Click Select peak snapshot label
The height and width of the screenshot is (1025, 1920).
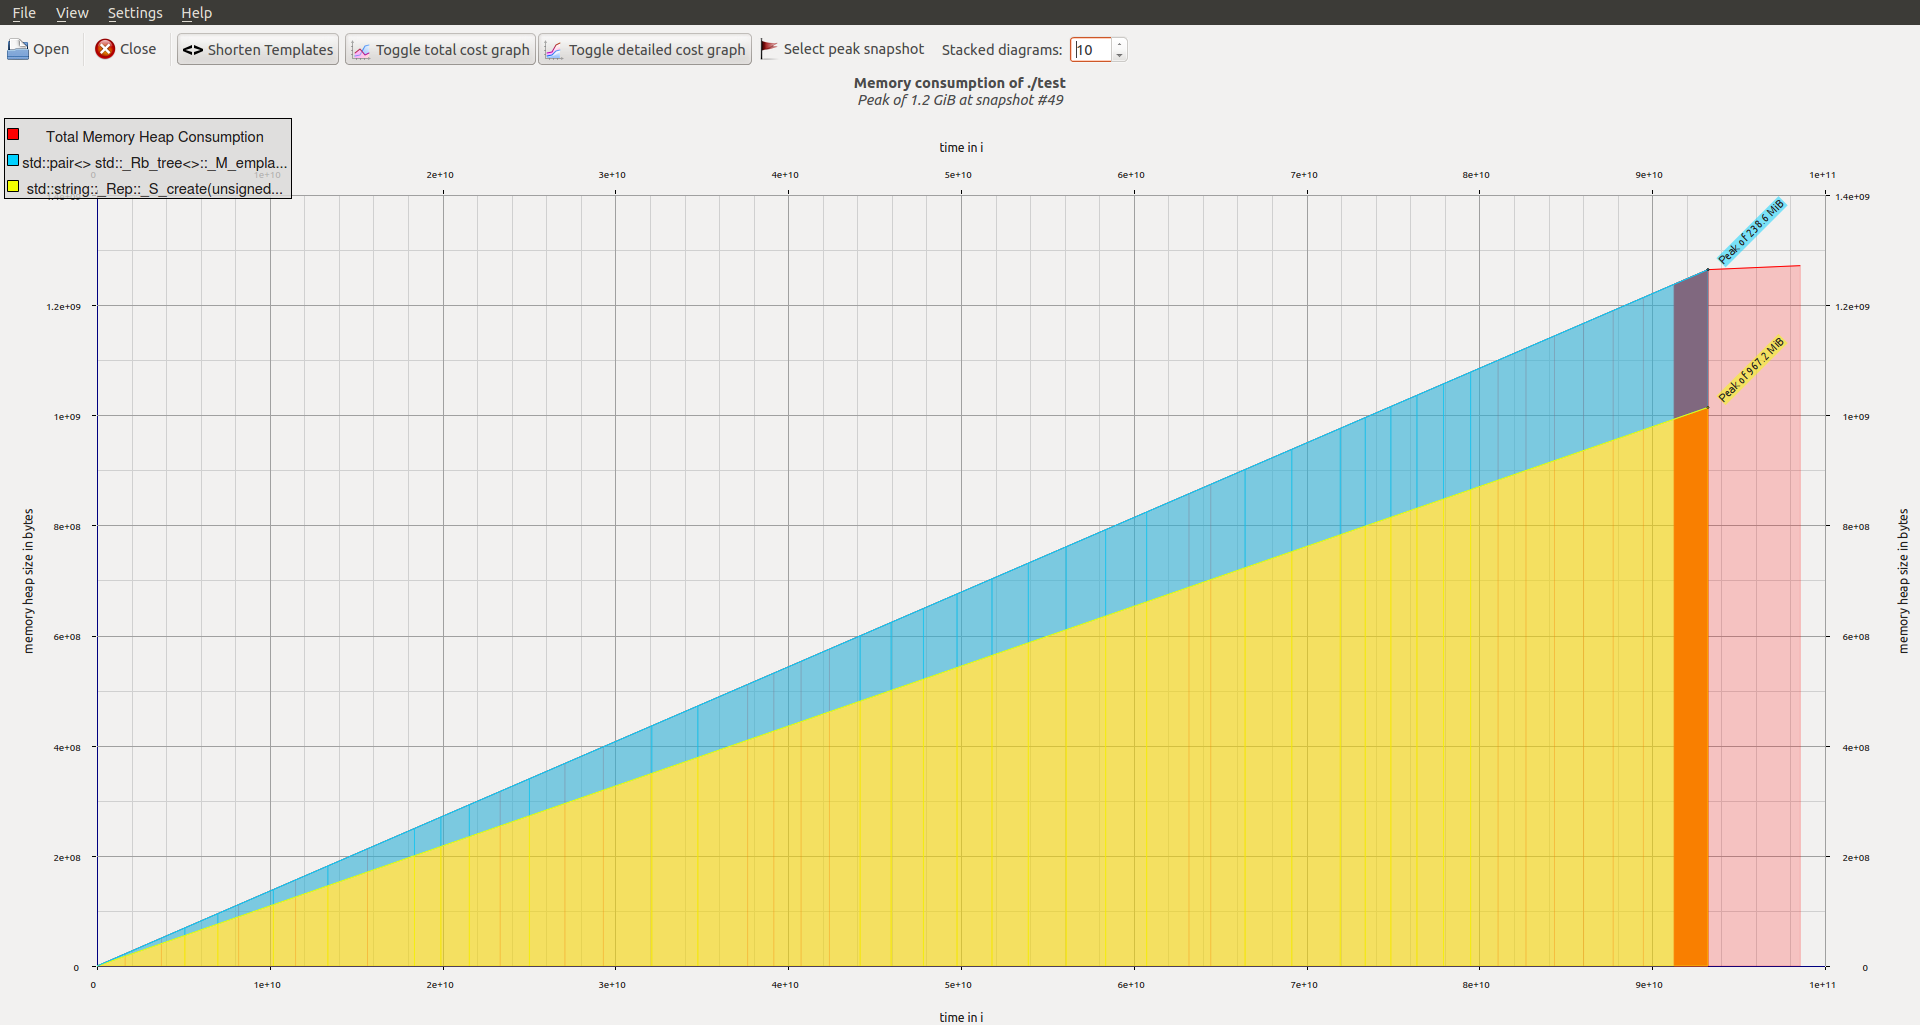tap(854, 49)
